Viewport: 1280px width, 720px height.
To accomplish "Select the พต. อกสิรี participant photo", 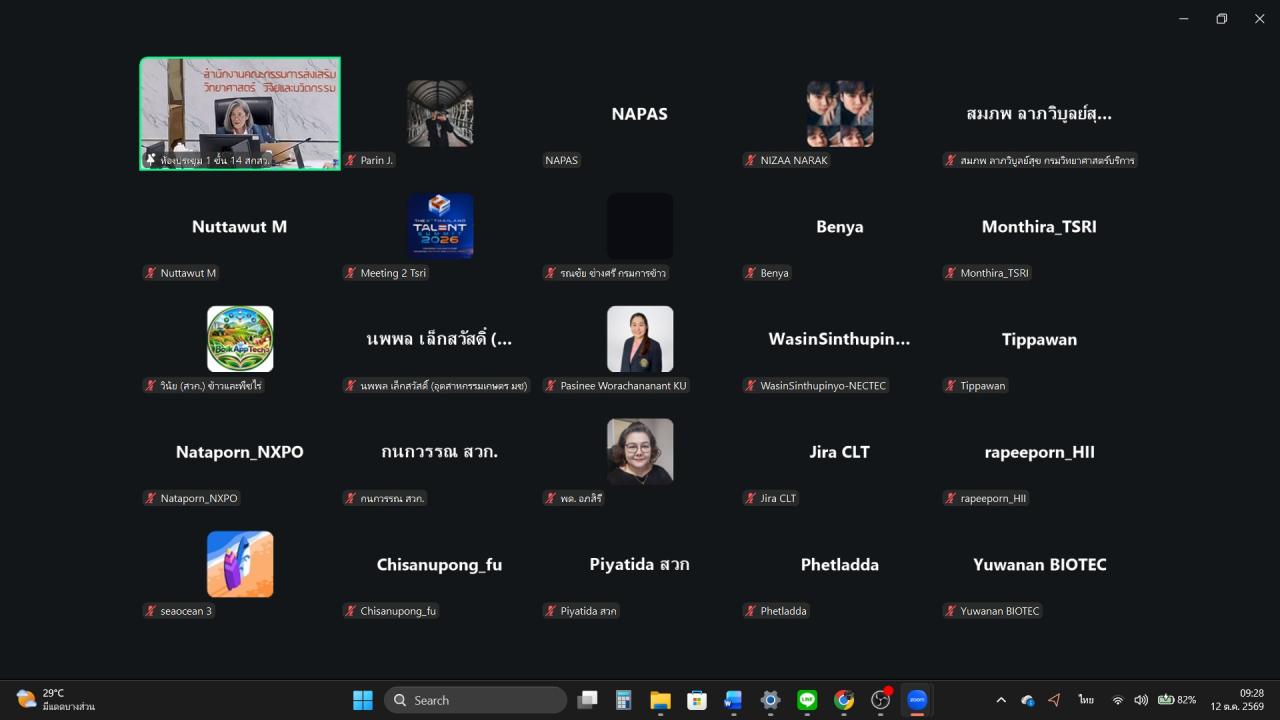I will (640, 451).
